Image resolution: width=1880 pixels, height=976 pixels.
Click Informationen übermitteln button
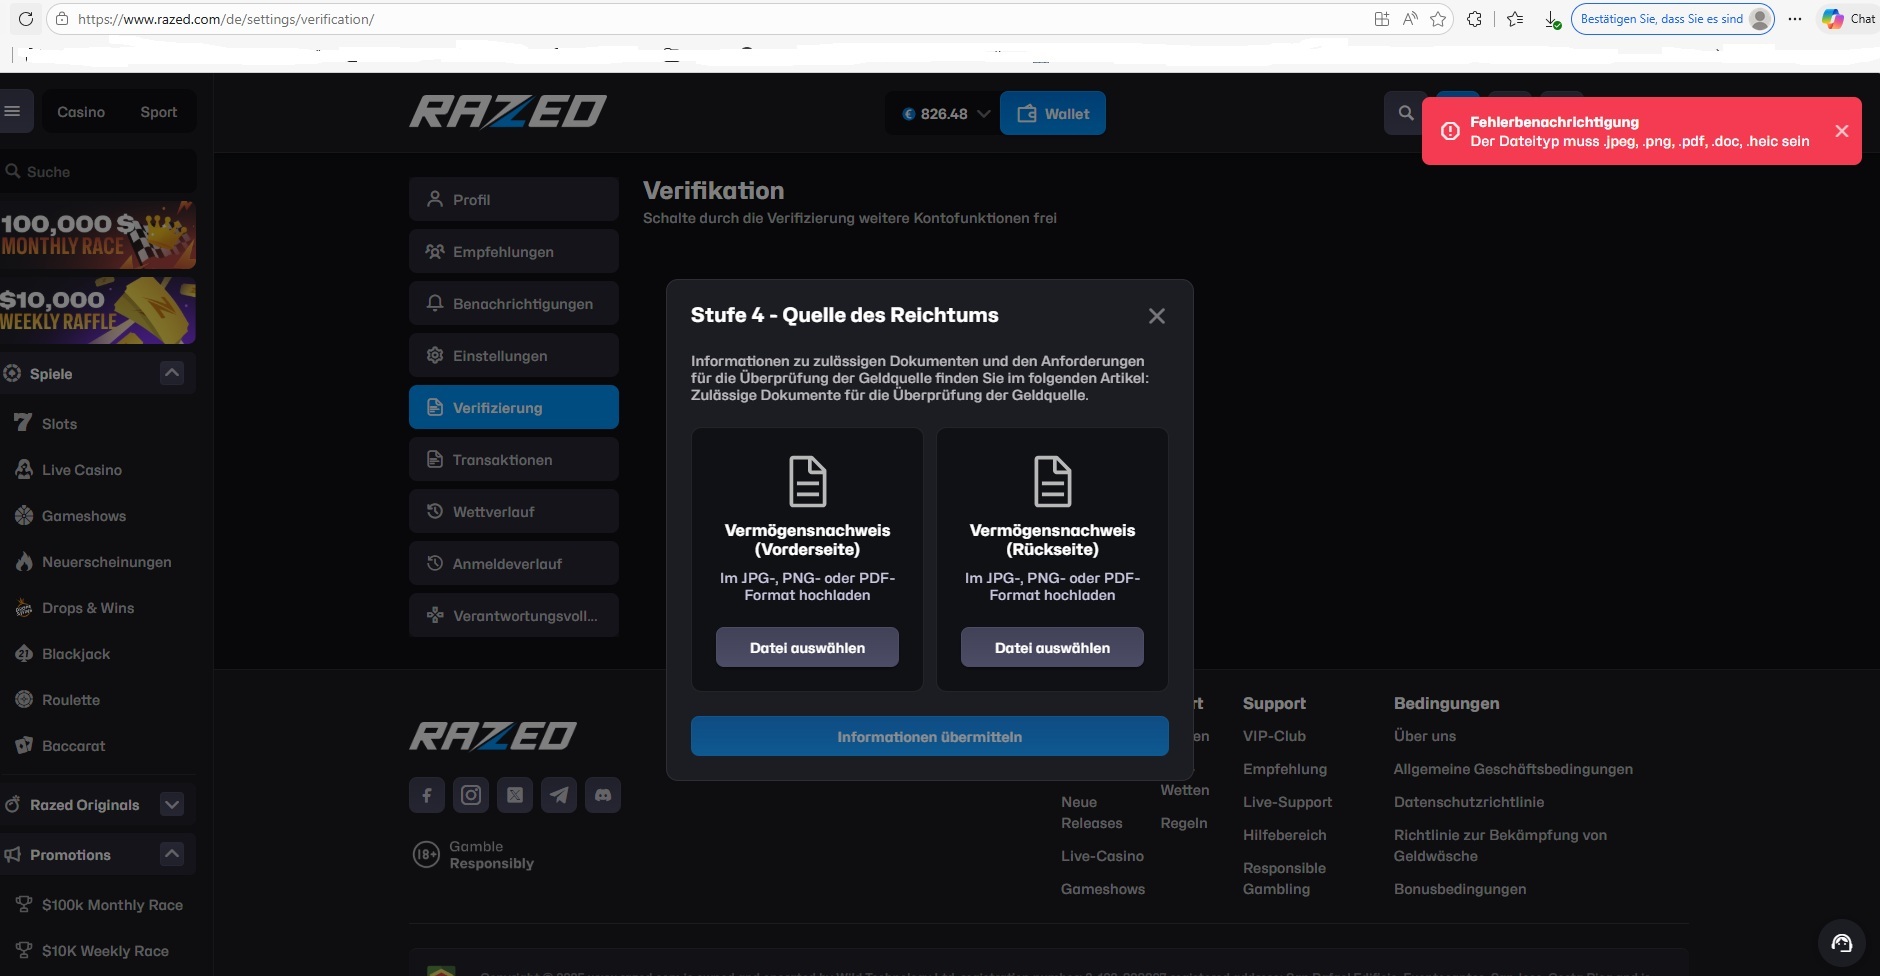929,737
